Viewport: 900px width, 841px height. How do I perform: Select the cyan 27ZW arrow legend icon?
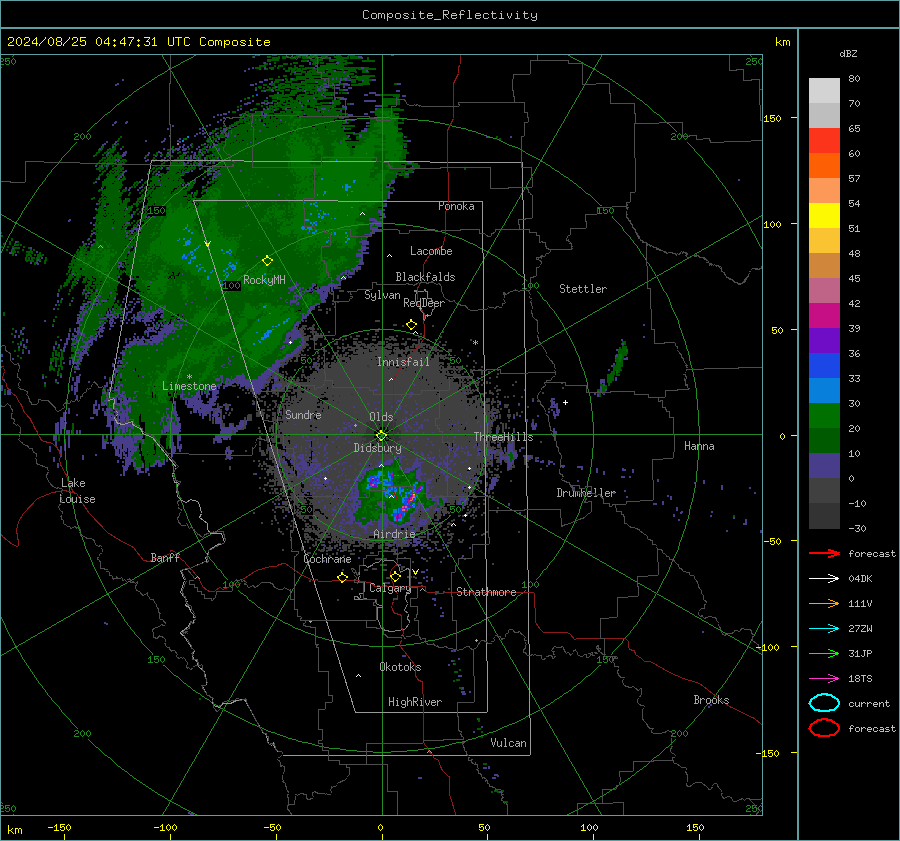click(824, 629)
